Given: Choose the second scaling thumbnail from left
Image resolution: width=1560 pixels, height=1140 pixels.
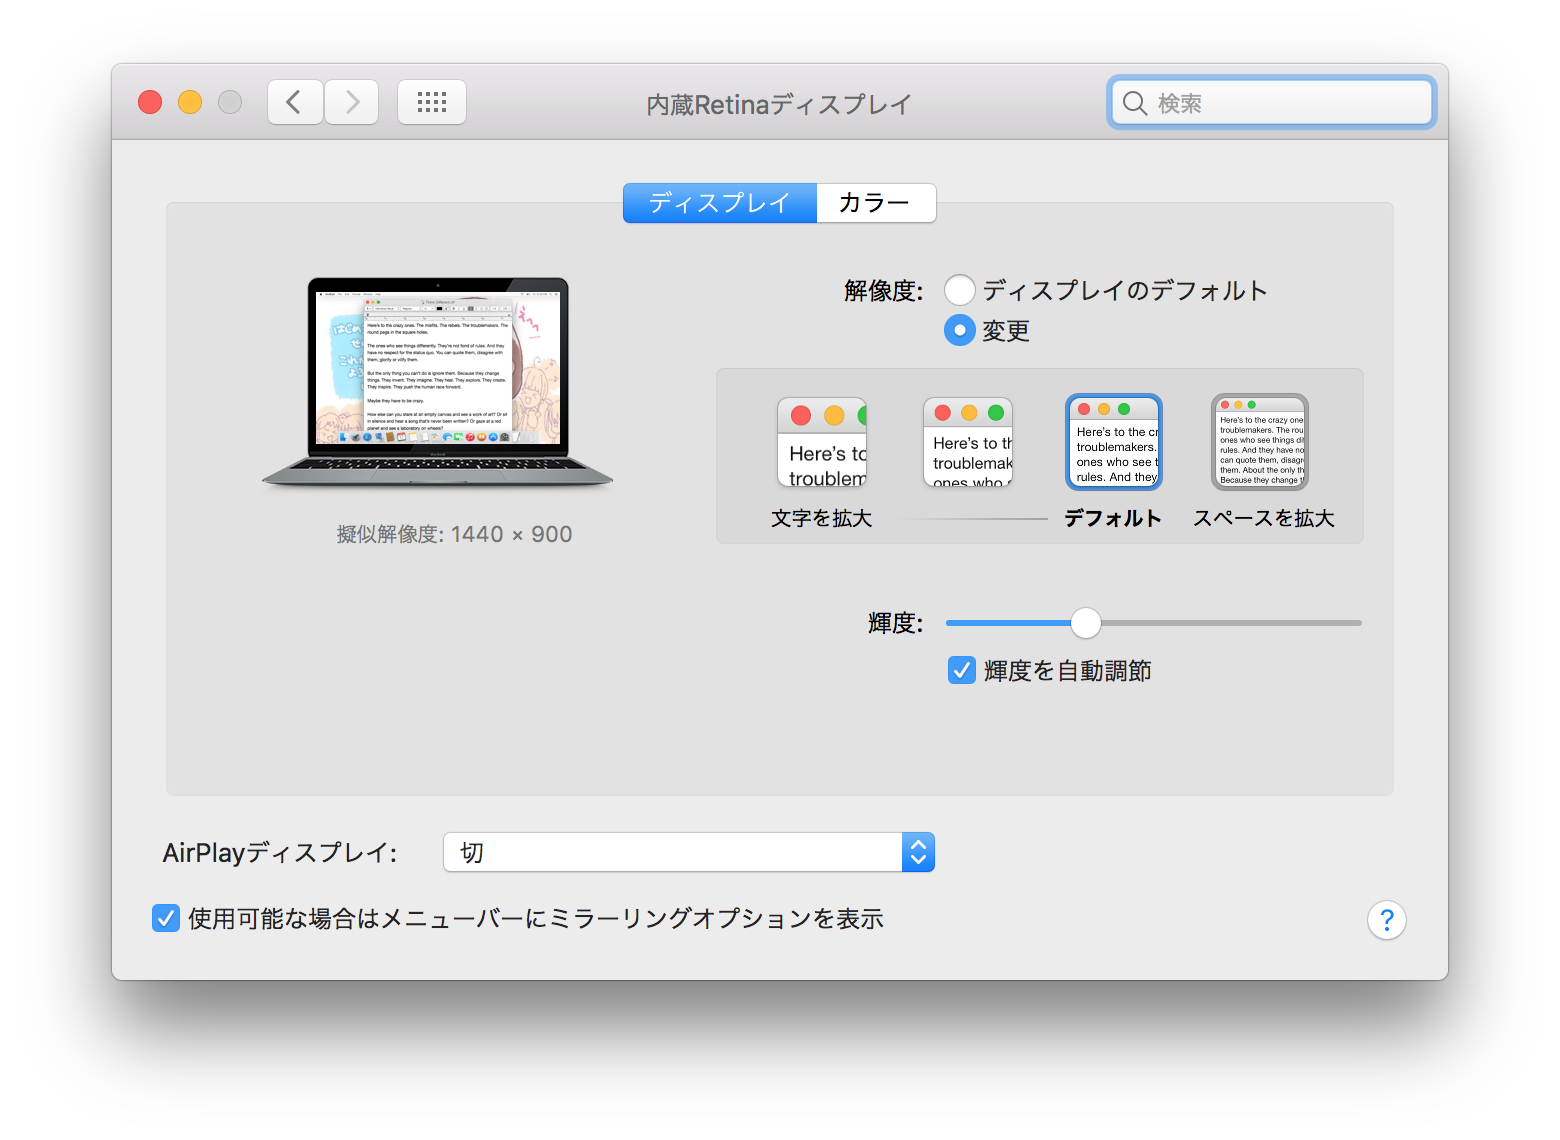Looking at the screenshot, I should coord(968,442).
